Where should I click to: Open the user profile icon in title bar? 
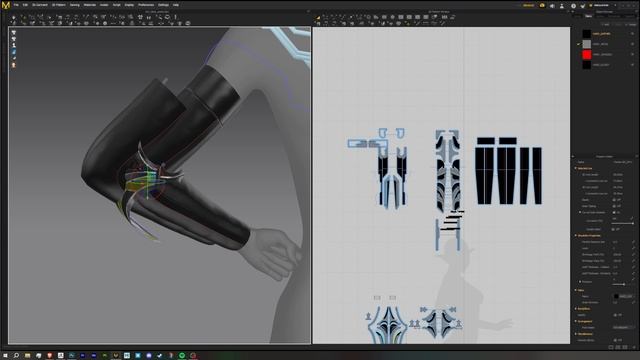point(562,6)
